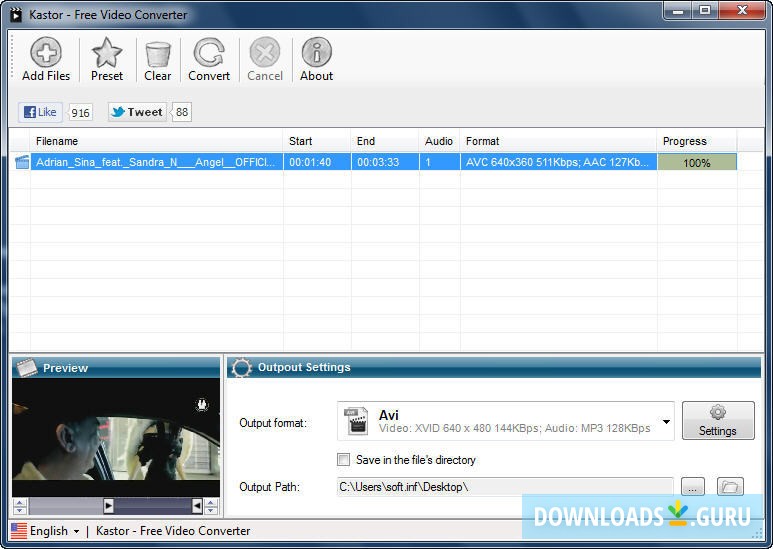Screen dimensions: 773x549
Task: Click the Avi clapperboard format icon
Action: click(x=356, y=421)
